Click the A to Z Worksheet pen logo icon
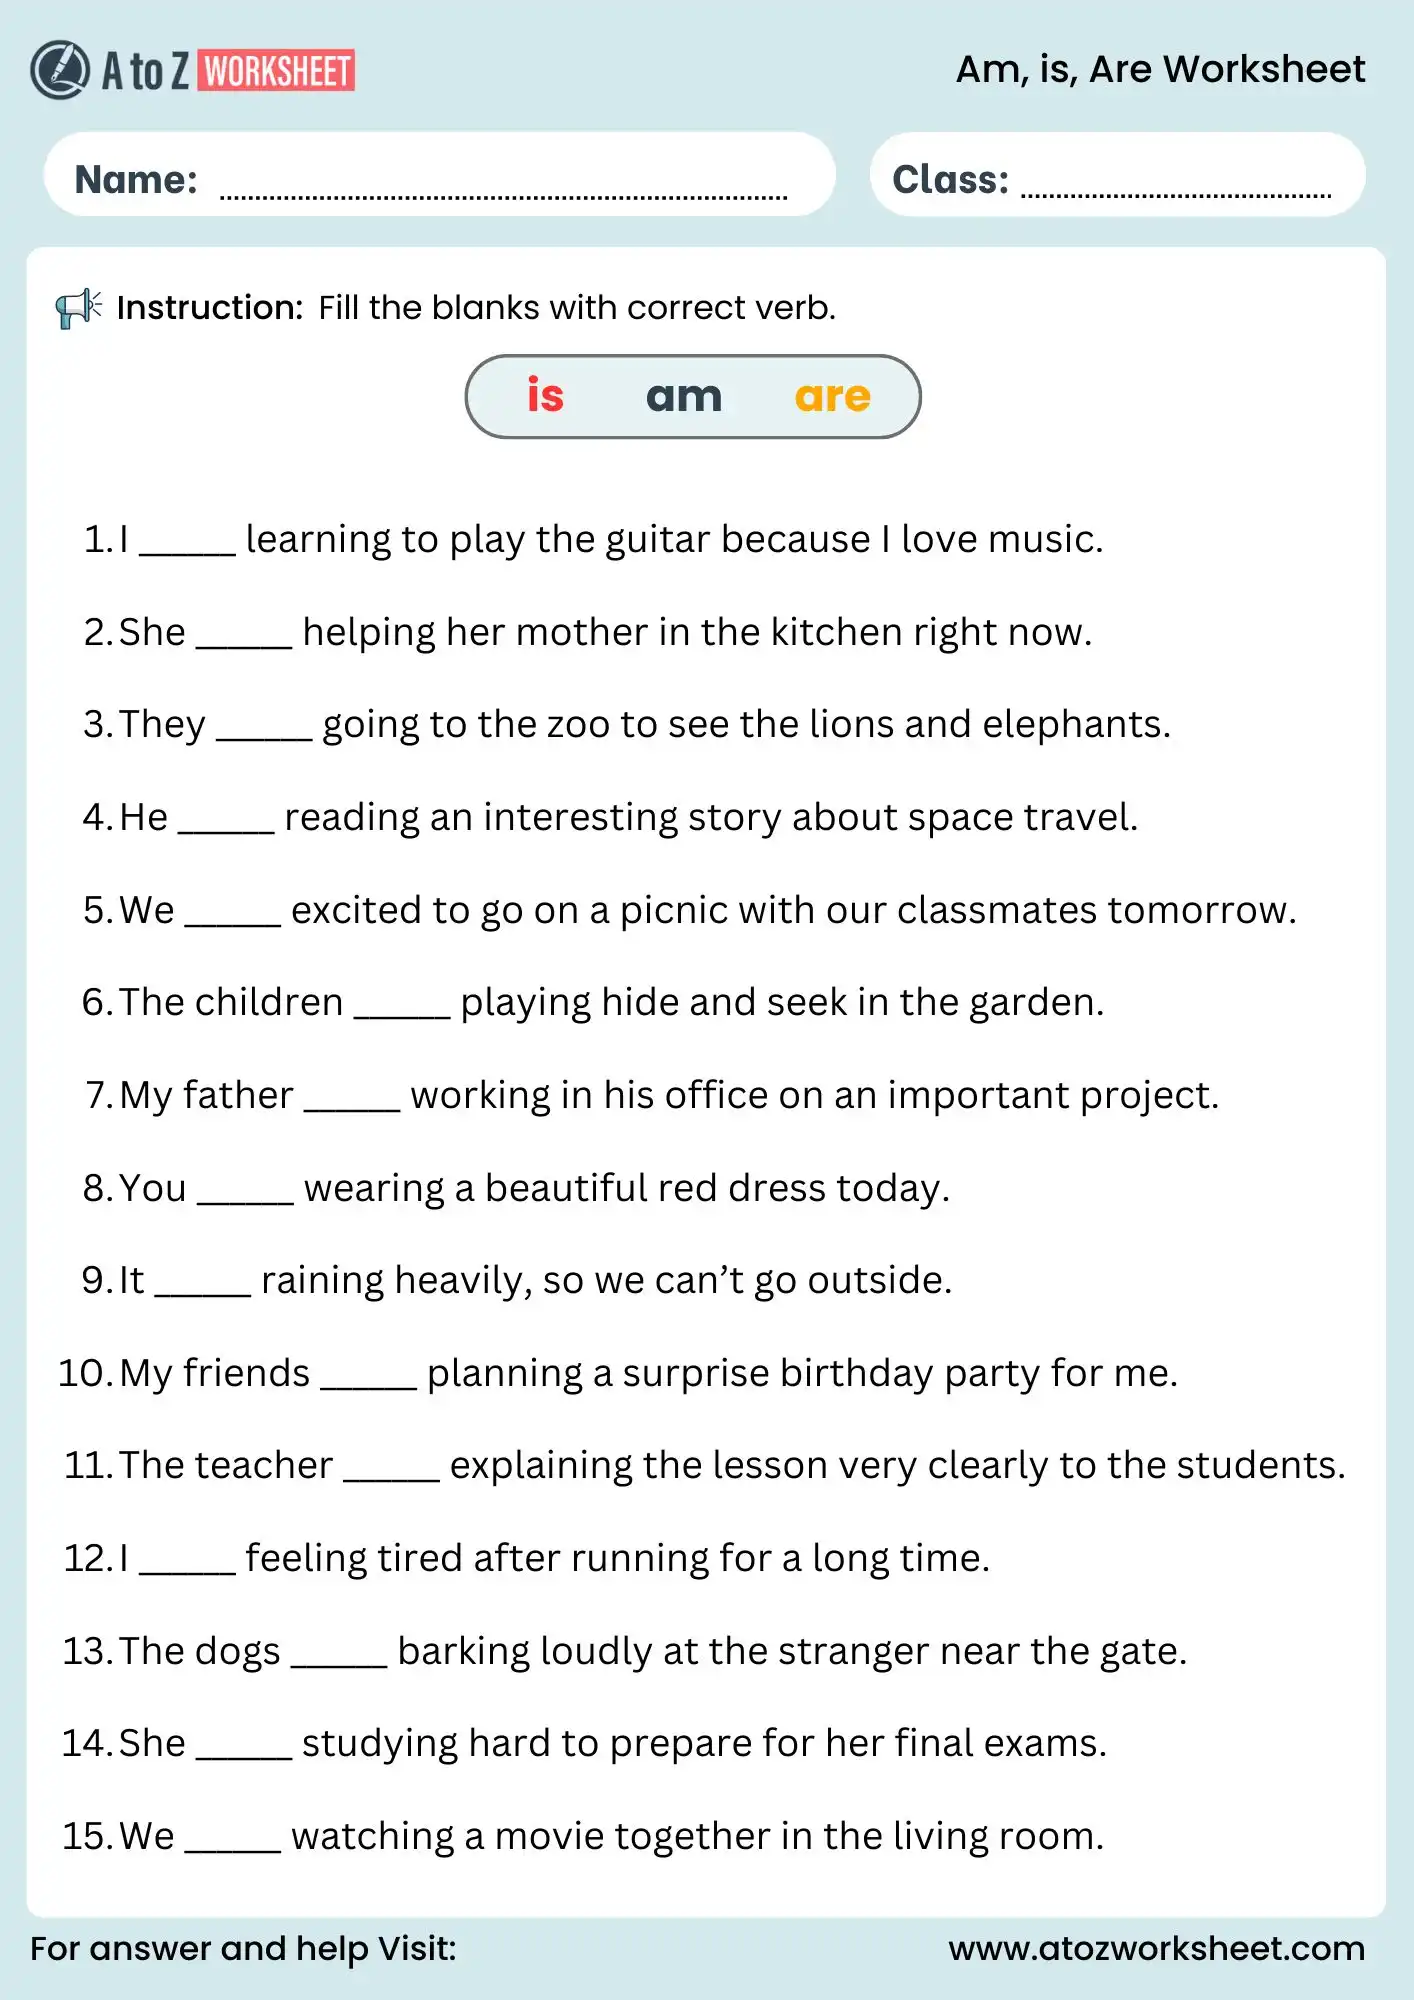Screen dimensions: 1414x2000 [60, 69]
